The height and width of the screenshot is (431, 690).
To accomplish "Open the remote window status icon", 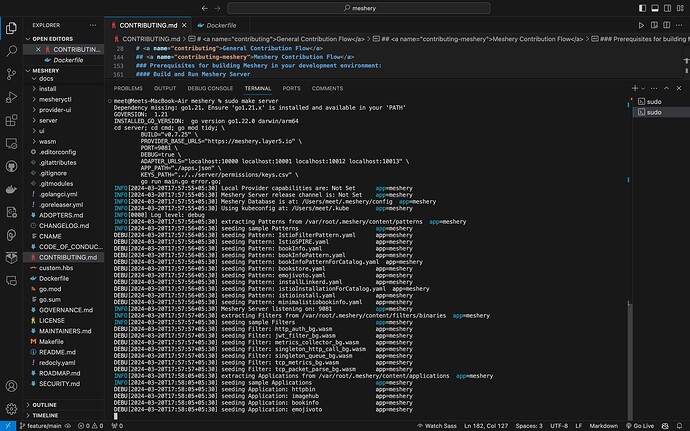I will pyautogui.click(x=7, y=426).
